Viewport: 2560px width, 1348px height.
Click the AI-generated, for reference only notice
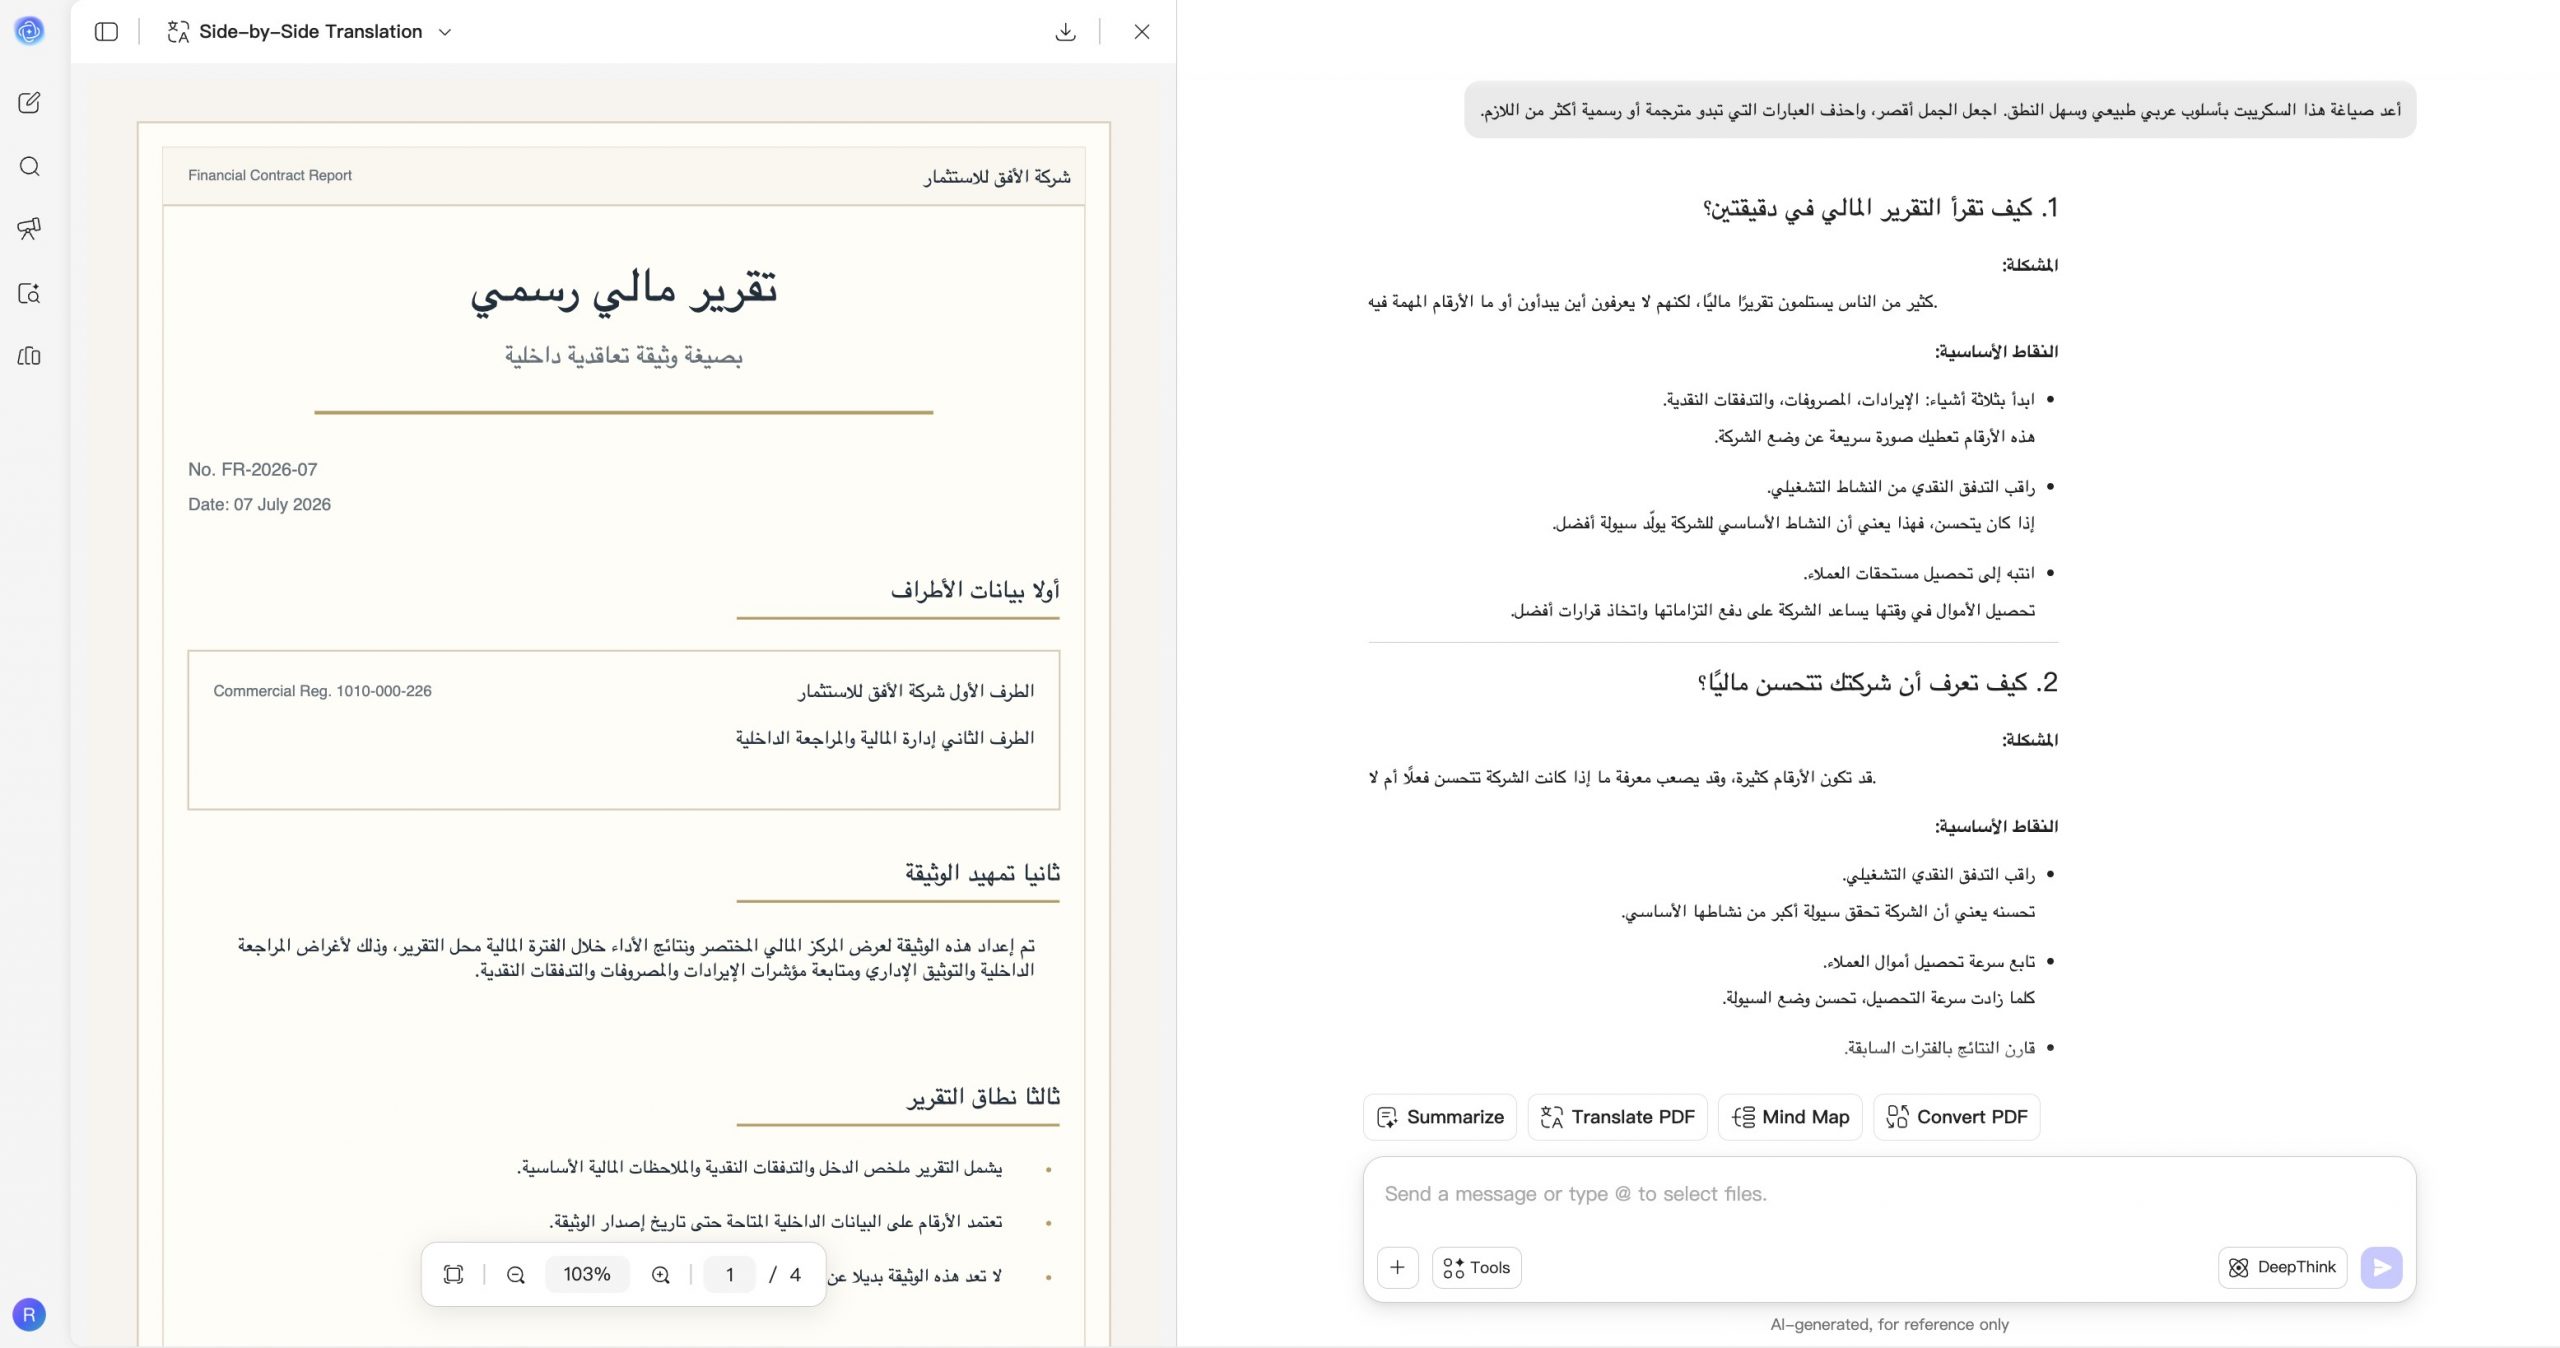1889,1324
